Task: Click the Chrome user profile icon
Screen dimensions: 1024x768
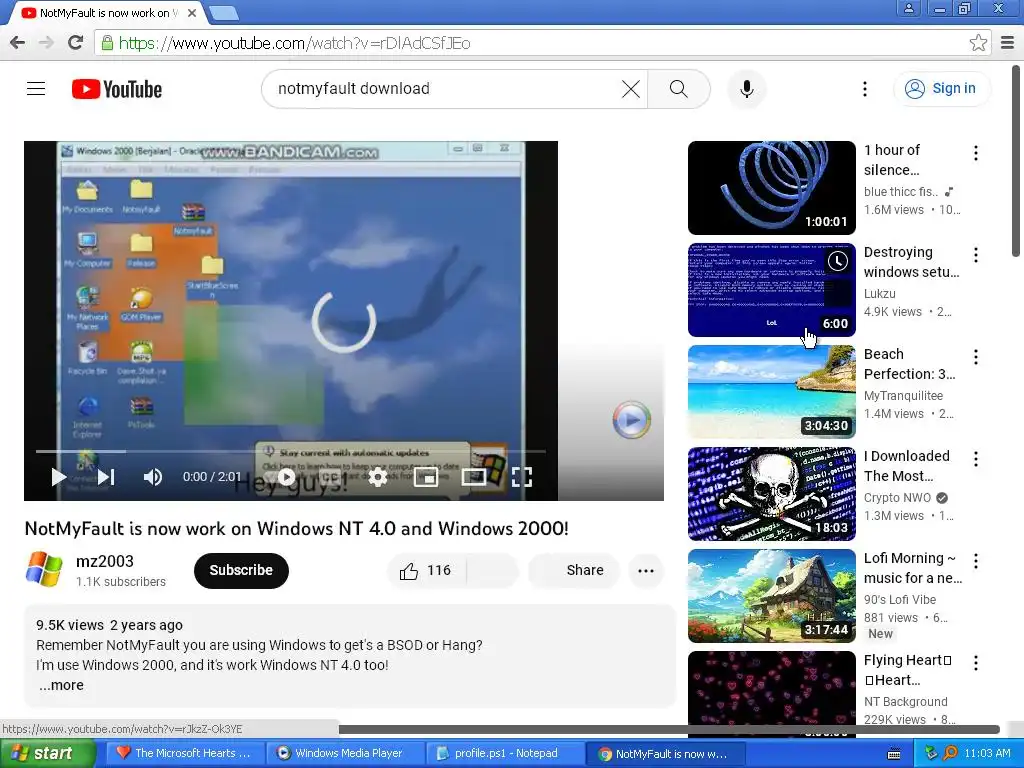Action: click(x=908, y=8)
